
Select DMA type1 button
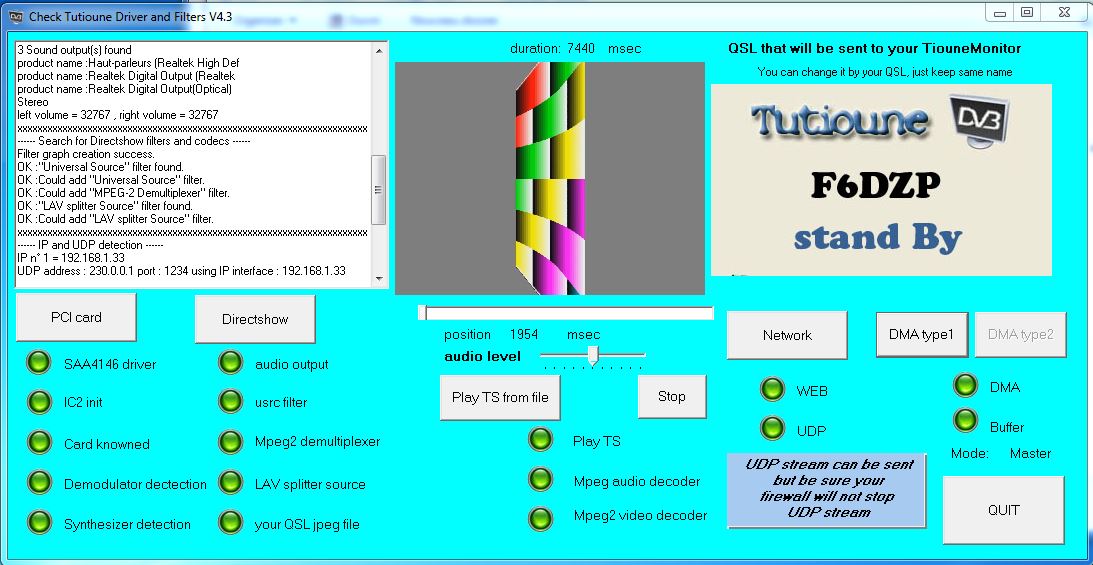tap(922, 334)
